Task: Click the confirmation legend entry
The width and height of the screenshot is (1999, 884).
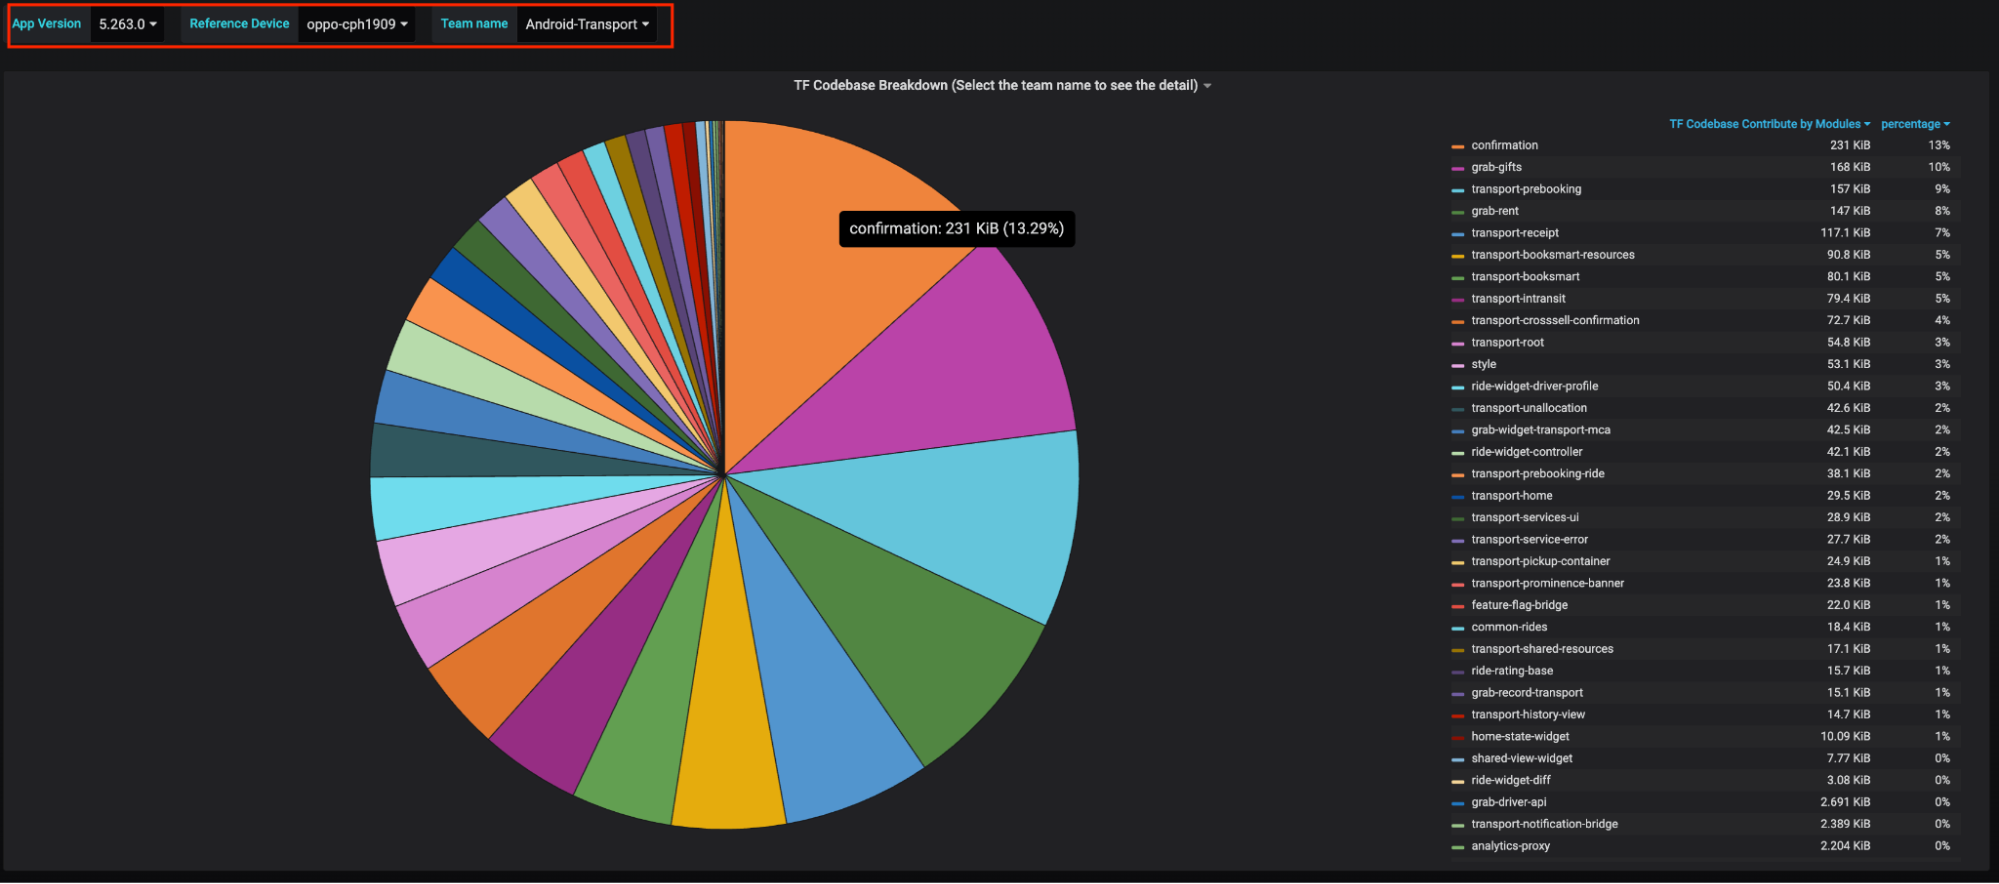Action: pos(1504,145)
